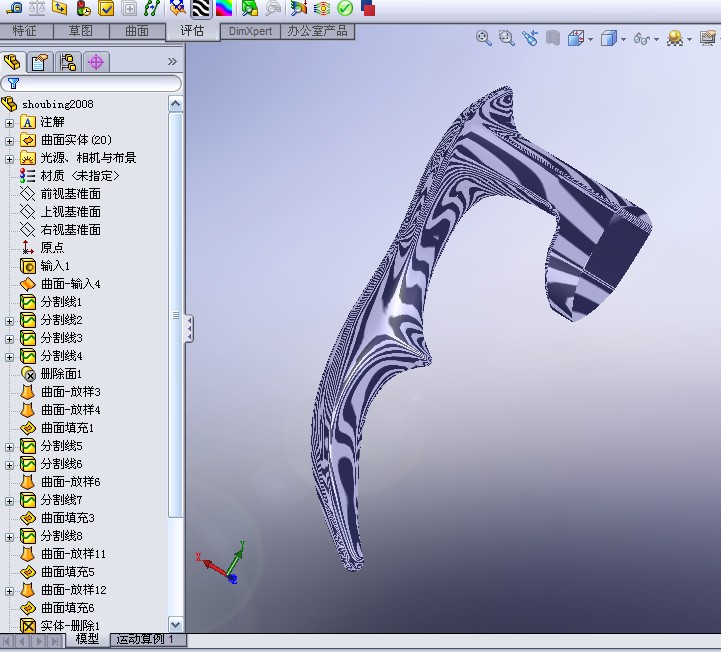Toggle the Curvature rainbow display
The image size is (721, 652).
click(x=224, y=8)
